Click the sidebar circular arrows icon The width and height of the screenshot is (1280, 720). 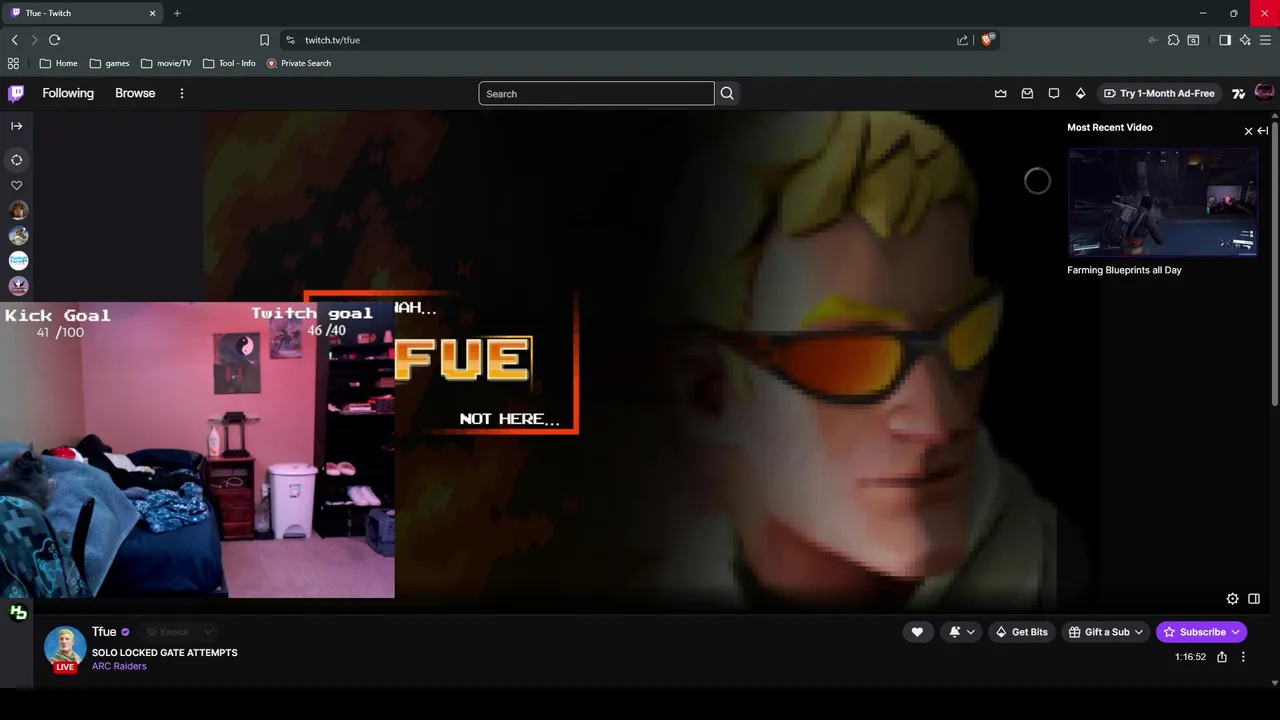16,160
